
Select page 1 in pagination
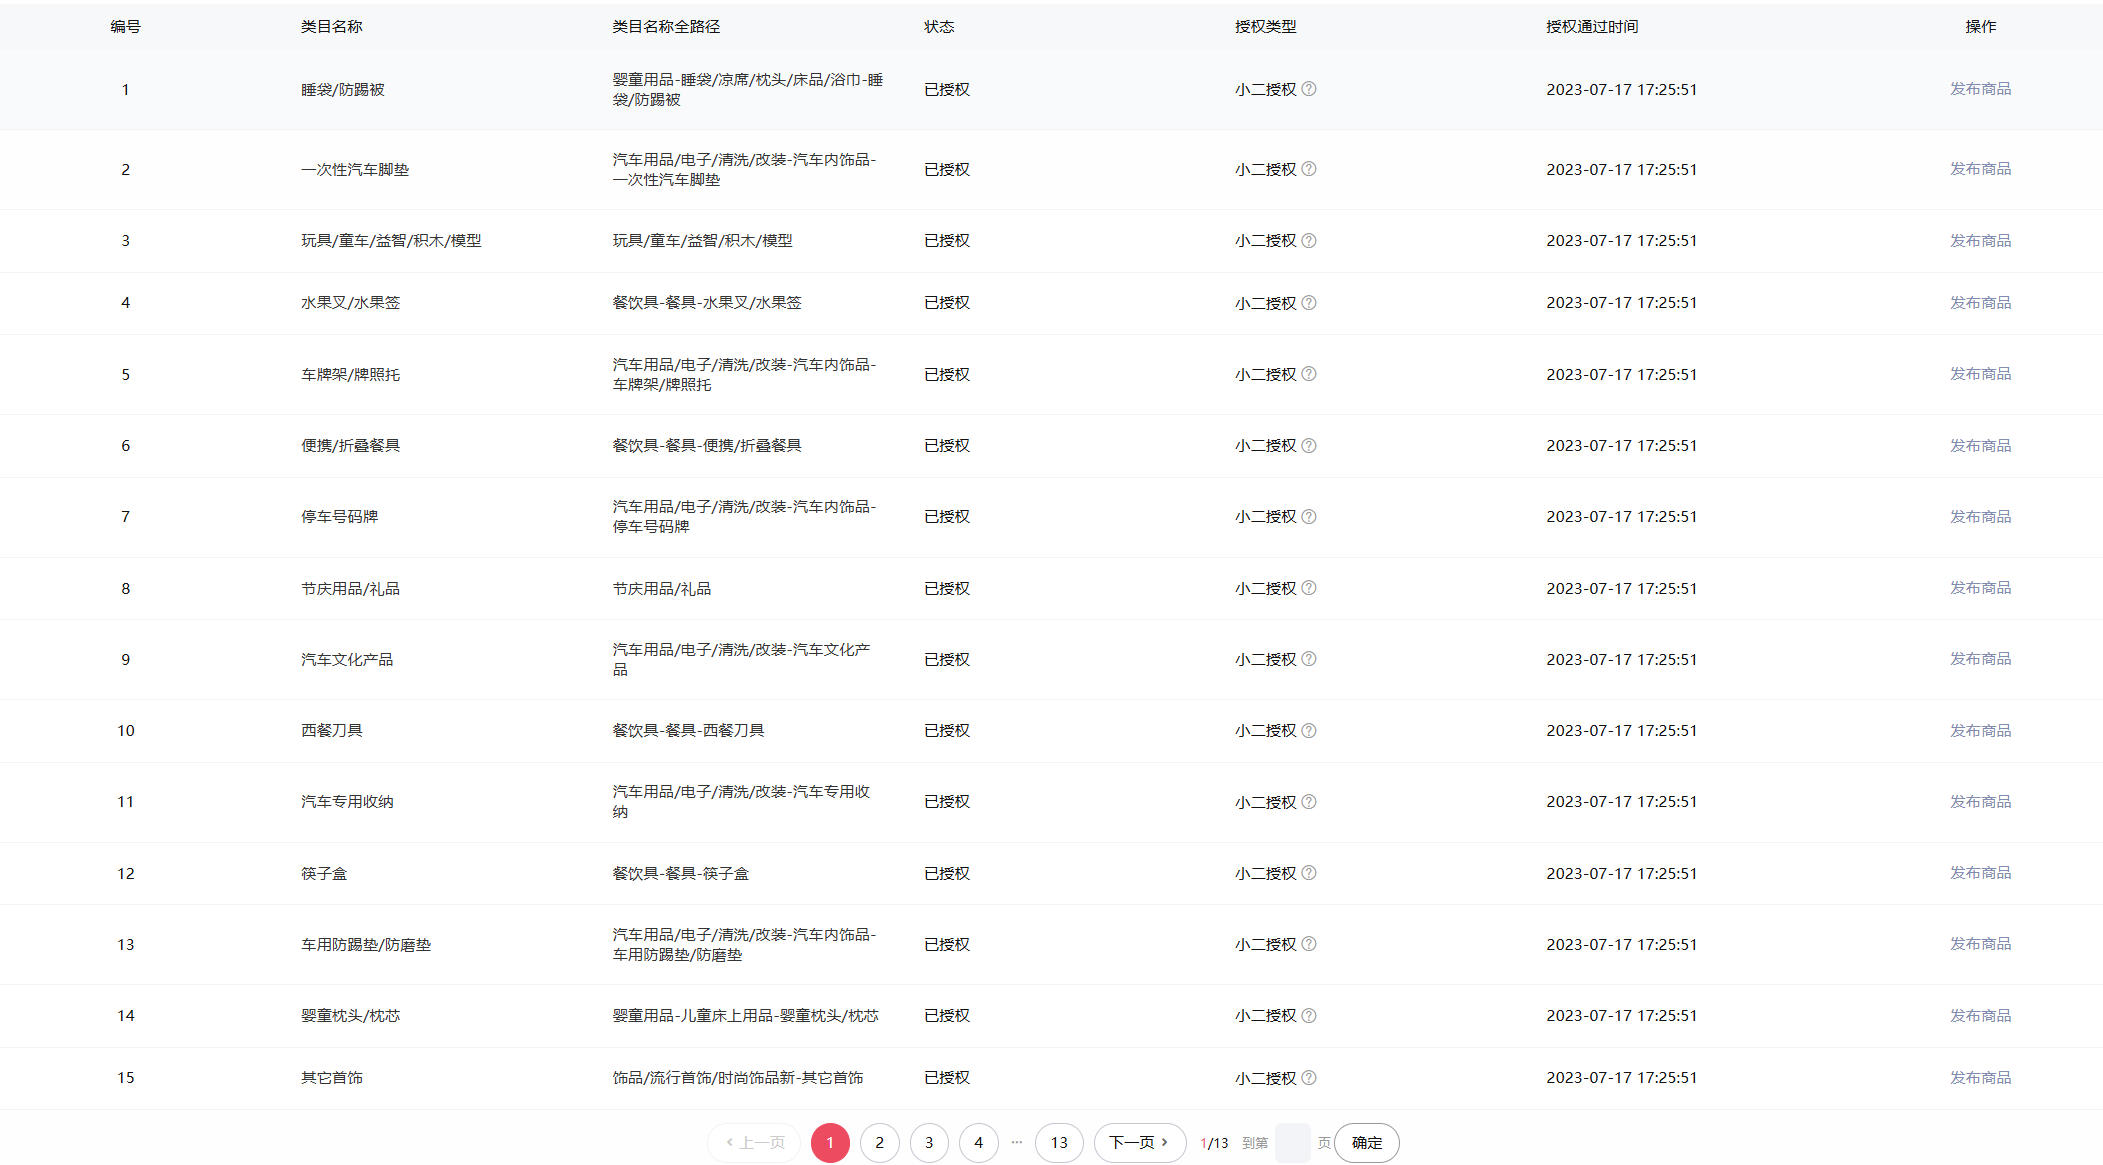pyautogui.click(x=830, y=1143)
